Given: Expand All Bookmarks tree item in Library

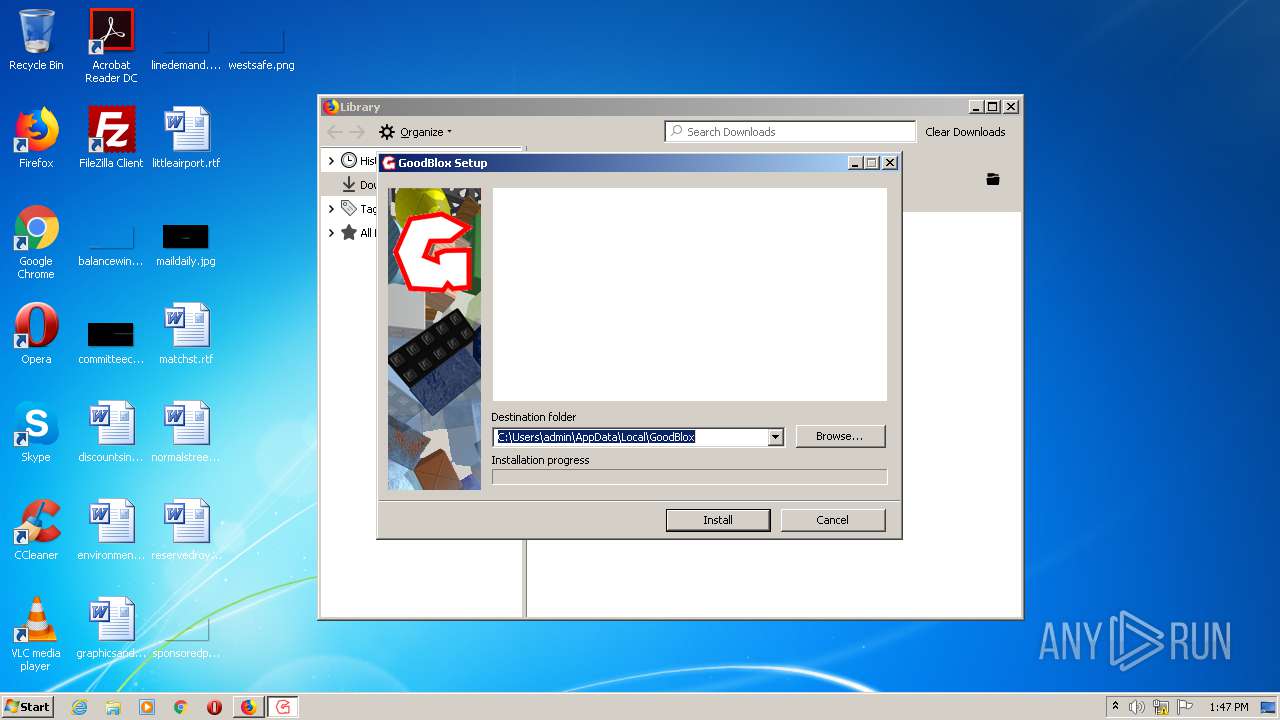Looking at the screenshot, I should click(x=331, y=232).
